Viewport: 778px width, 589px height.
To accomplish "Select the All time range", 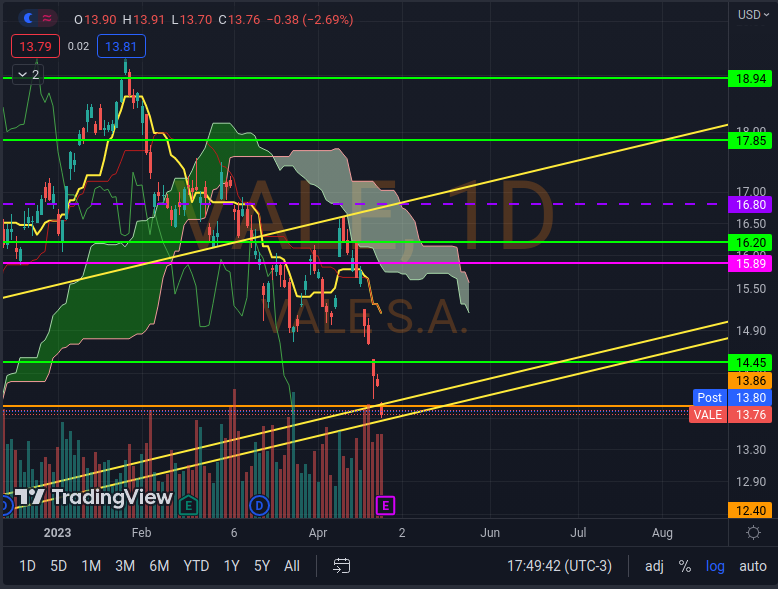I will [292, 566].
